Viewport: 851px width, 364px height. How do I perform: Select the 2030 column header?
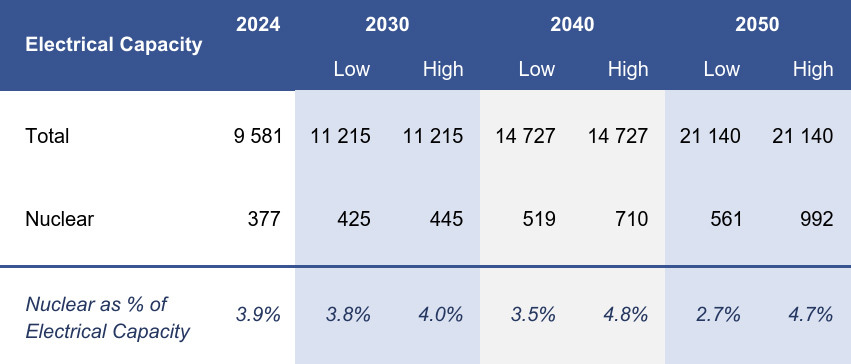387,24
